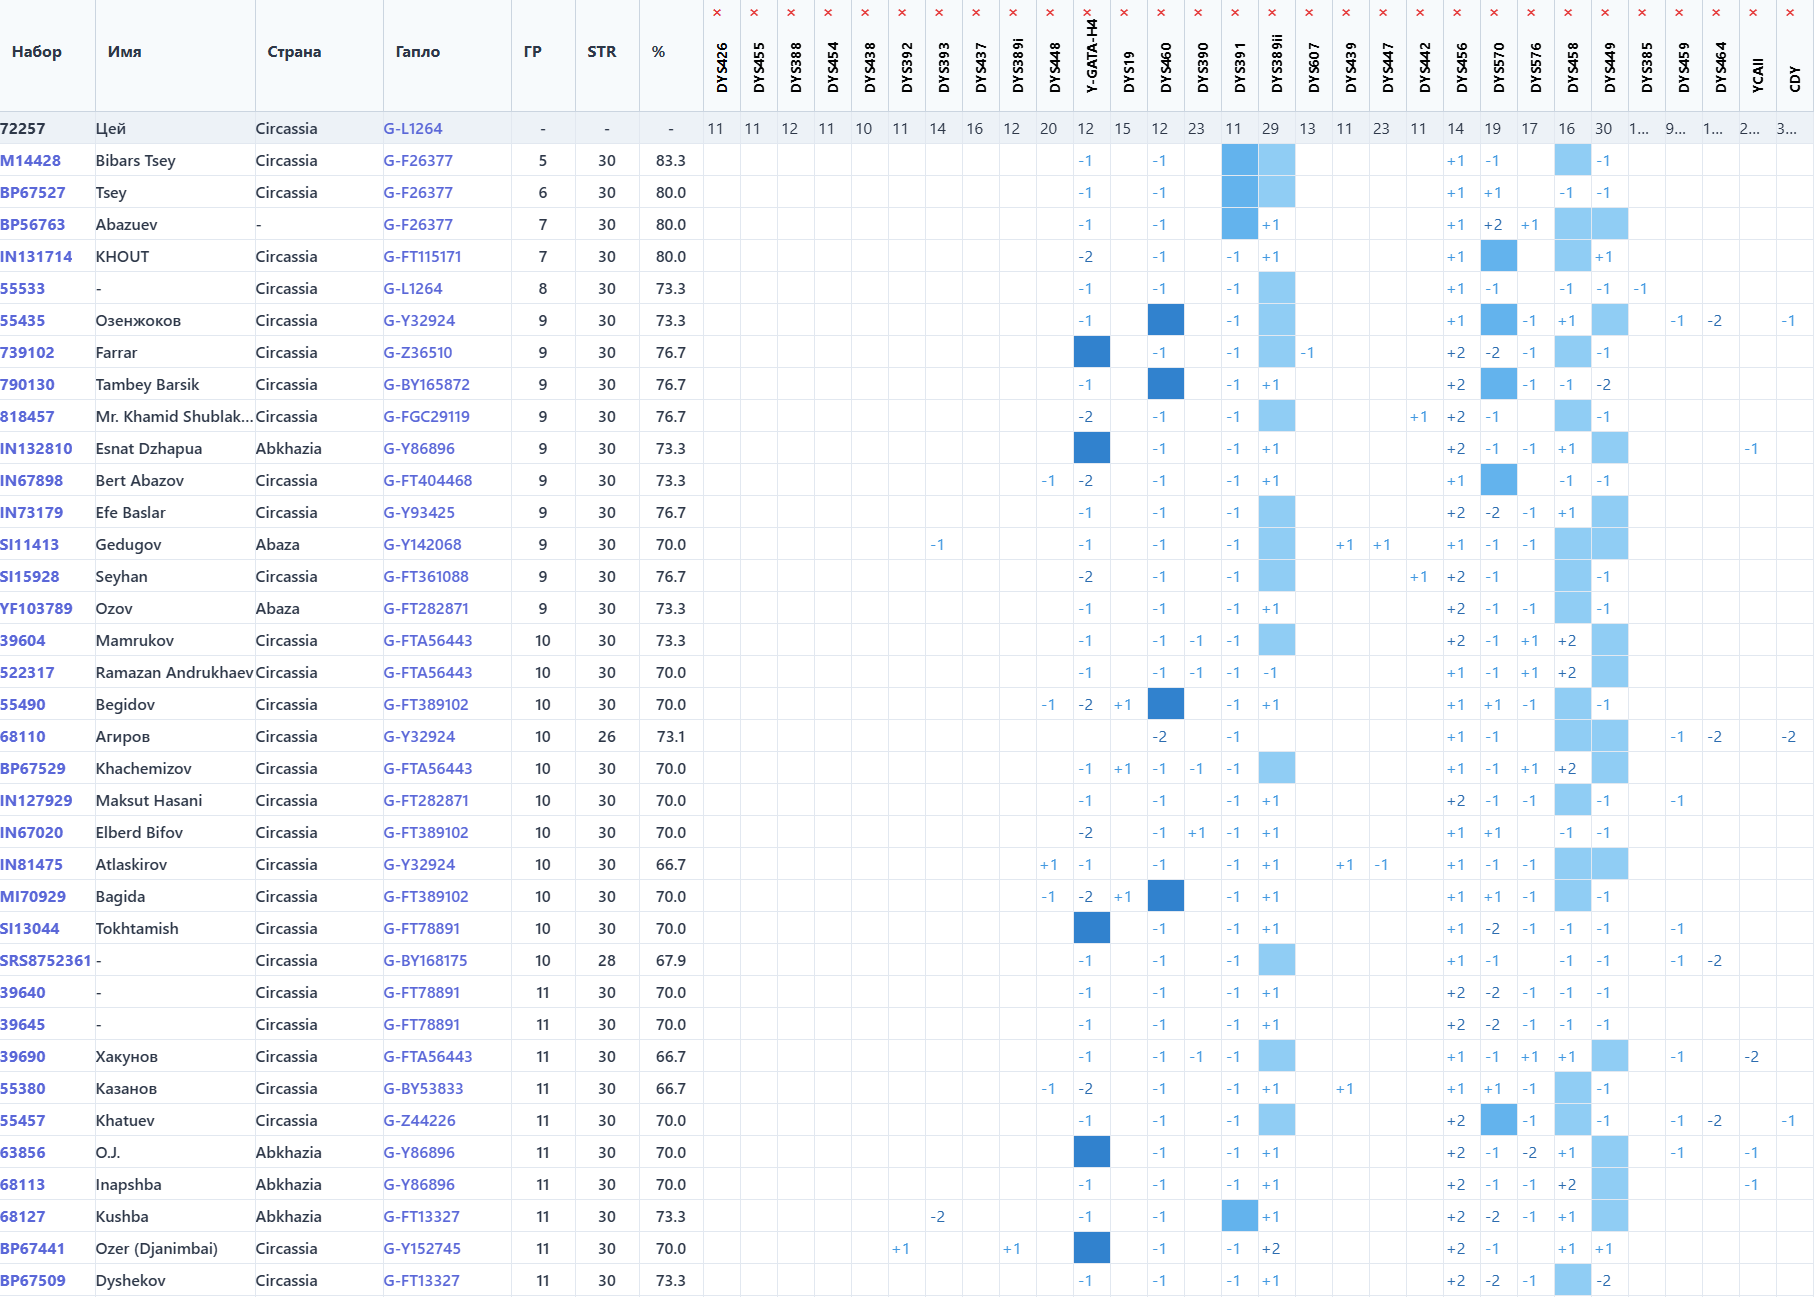Click the red X above DYS393
Viewport: 1816px width, 1297px height.
[939, 13]
